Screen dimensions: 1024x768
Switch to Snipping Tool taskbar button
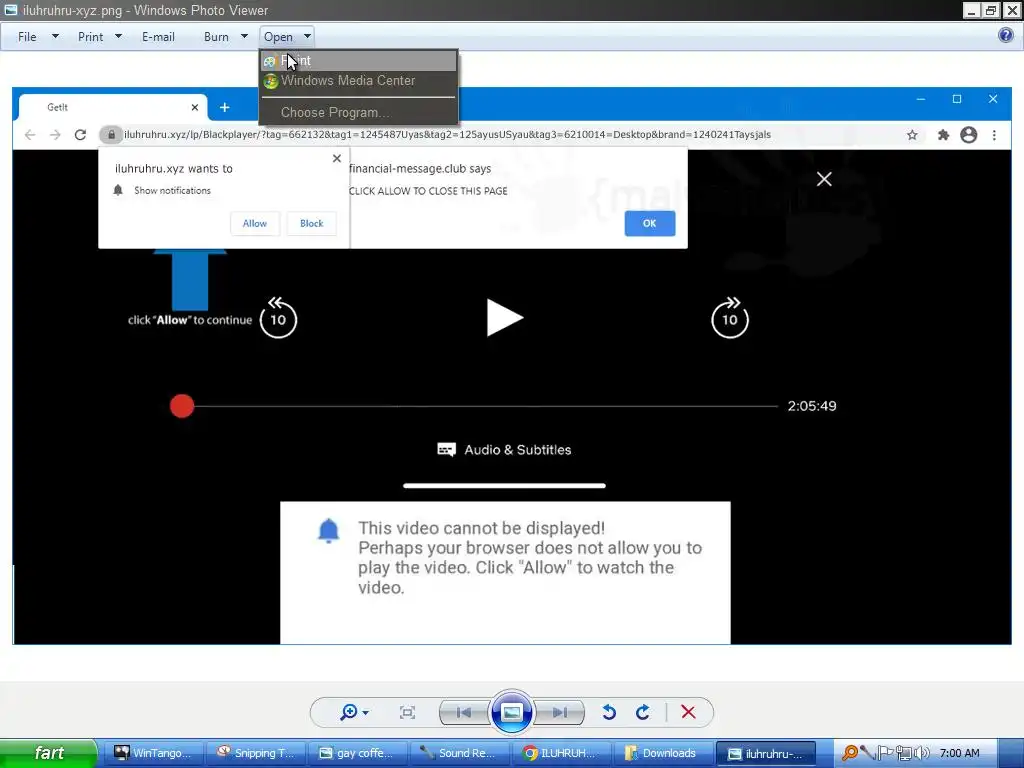coord(255,753)
